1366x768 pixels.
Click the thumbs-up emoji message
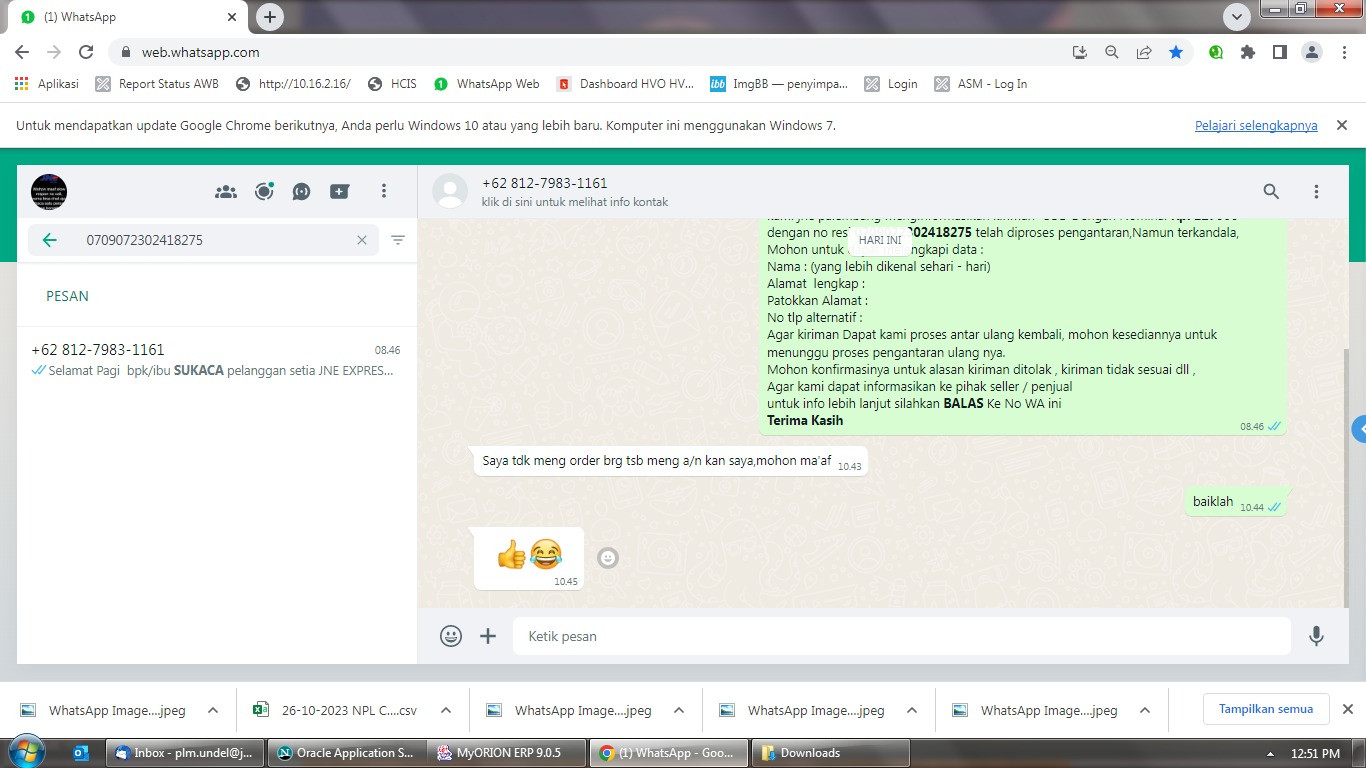coord(529,558)
